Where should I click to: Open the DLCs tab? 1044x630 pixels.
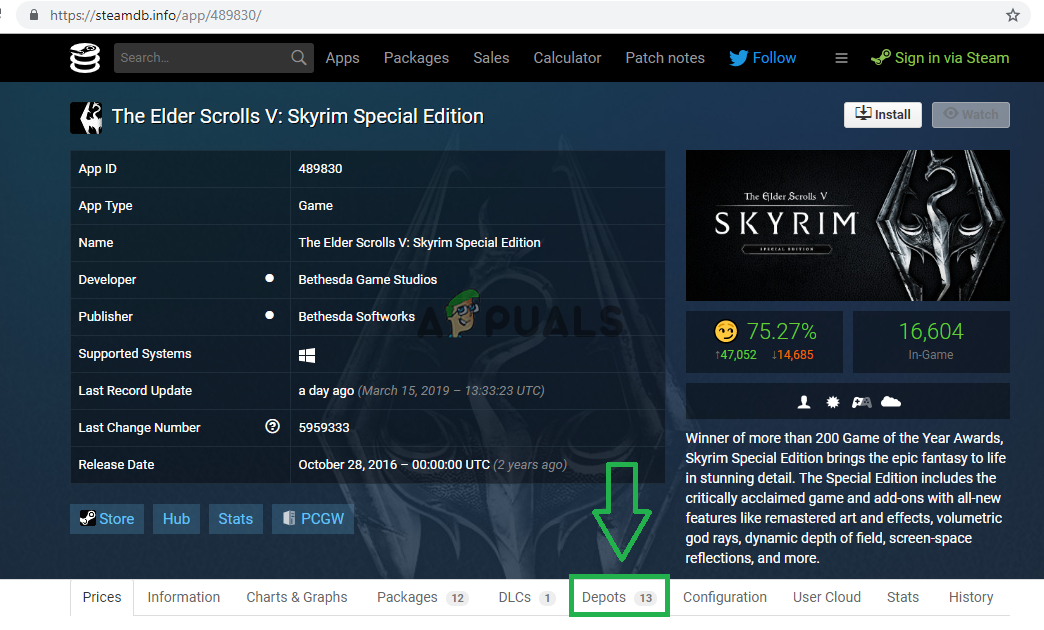(x=527, y=597)
